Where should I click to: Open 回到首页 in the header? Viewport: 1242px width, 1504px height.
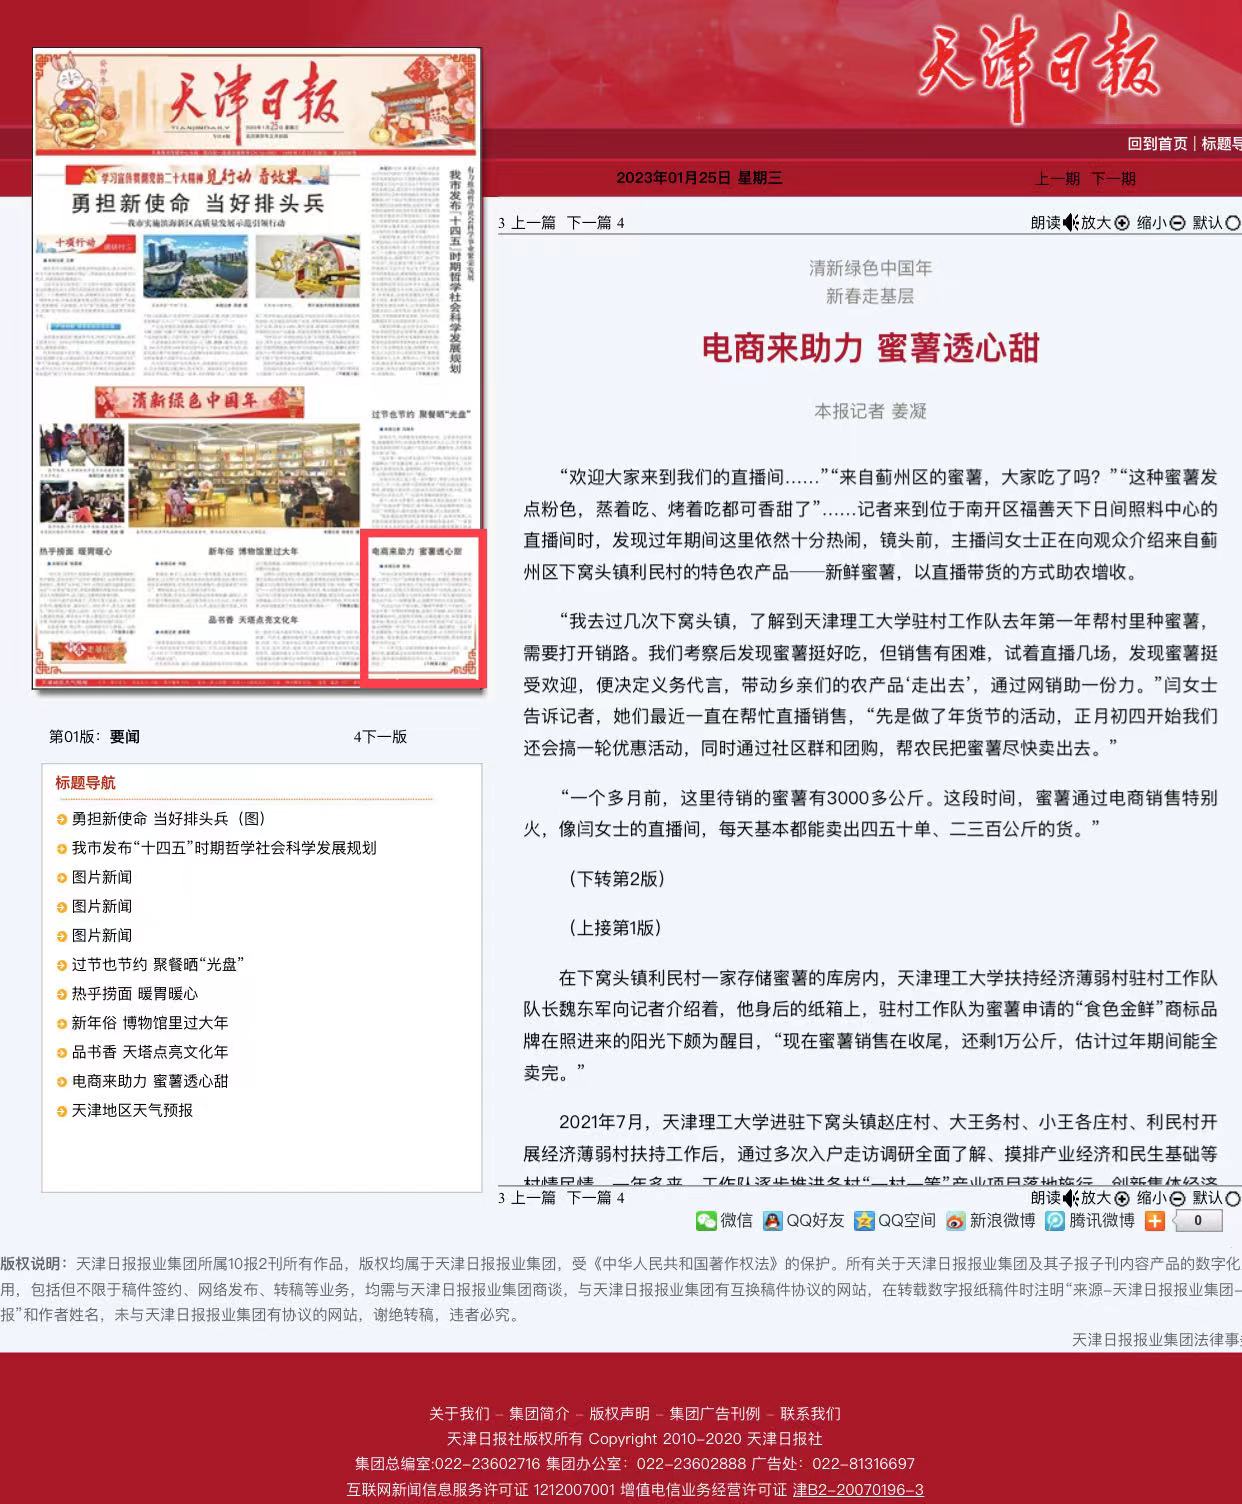[1157, 144]
